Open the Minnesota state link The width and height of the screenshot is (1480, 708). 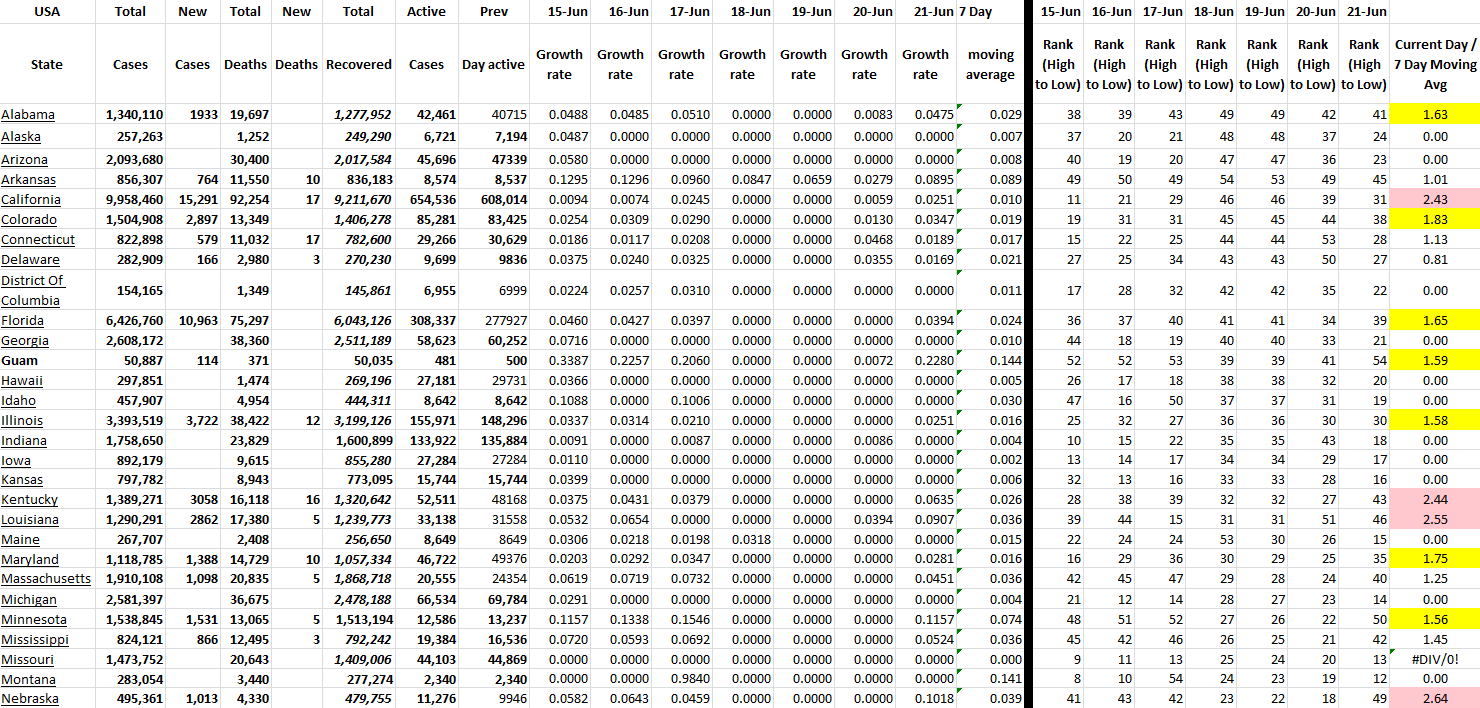click(x=34, y=619)
